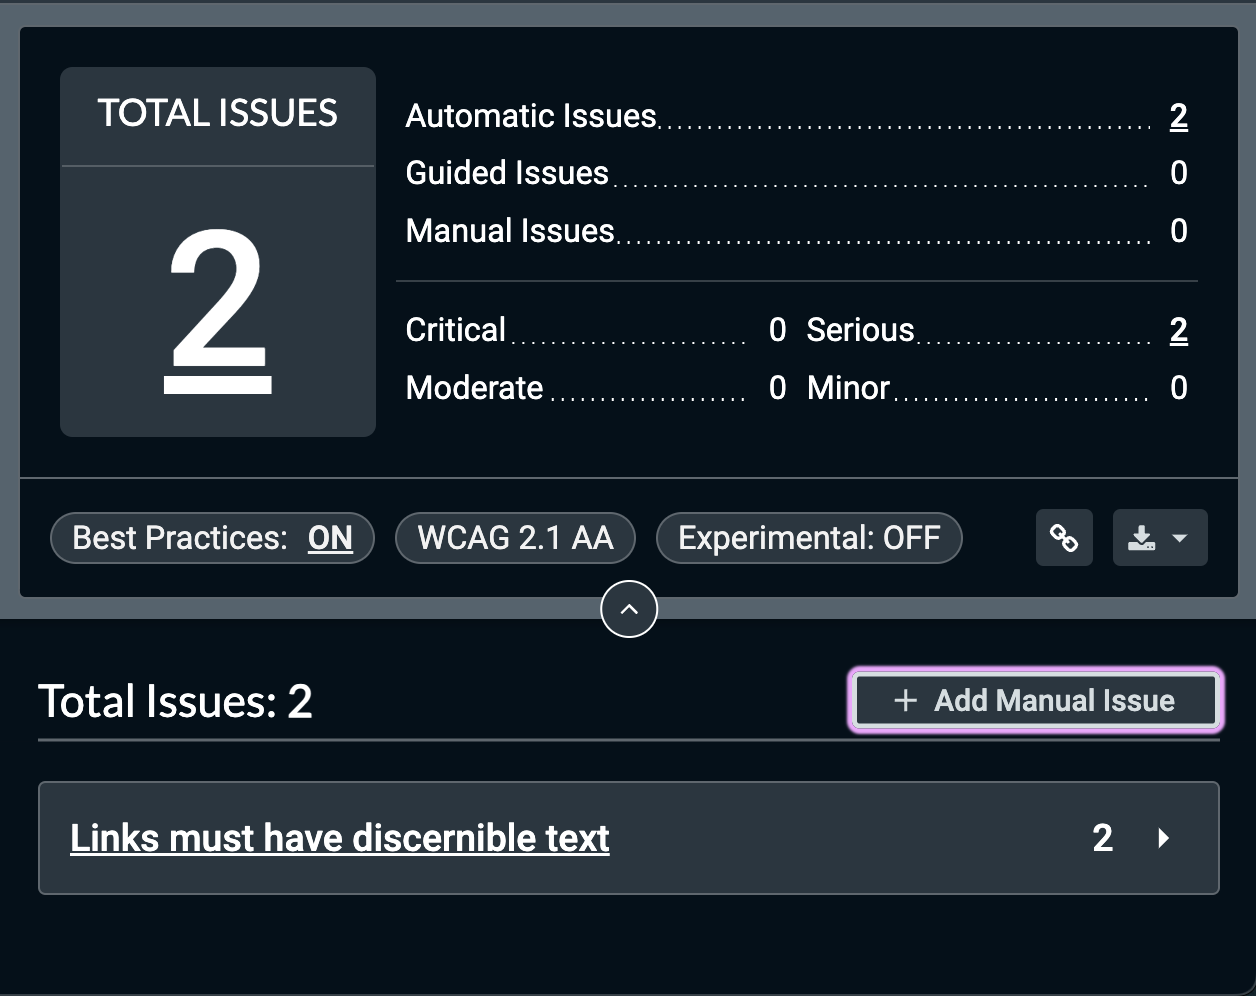1256x996 pixels.
Task: Click the Minor issues count zero
Action: pyautogui.click(x=1179, y=388)
